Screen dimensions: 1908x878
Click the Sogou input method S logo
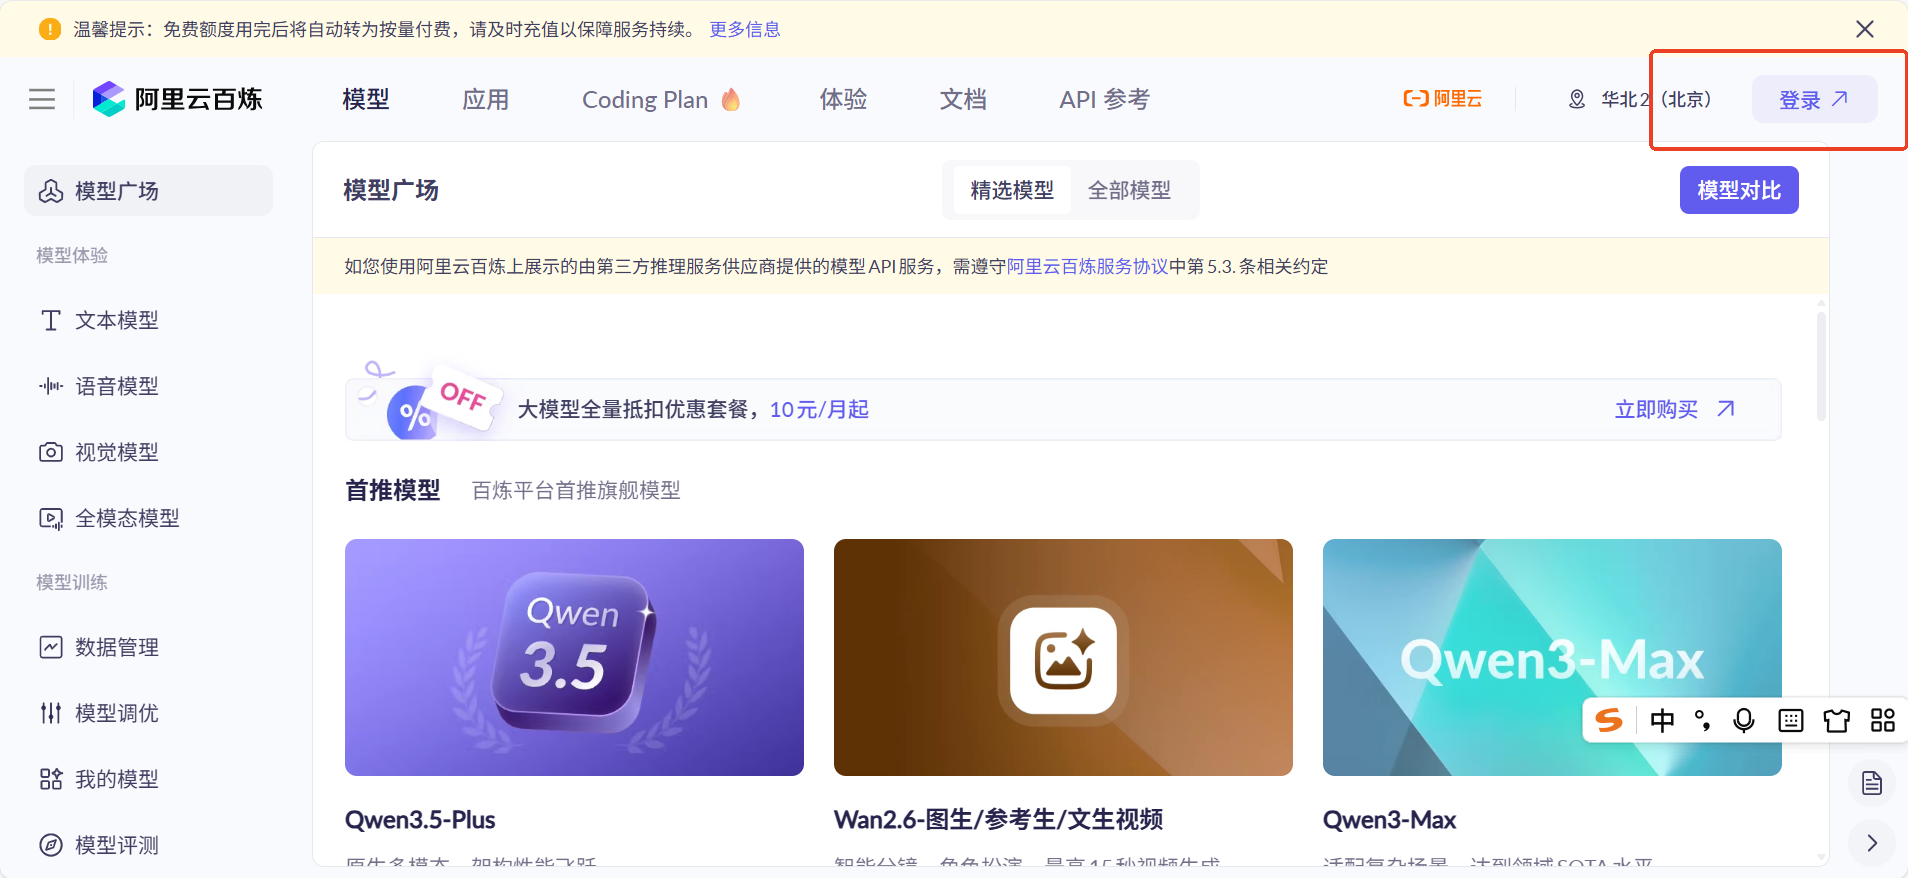click(1610, 720)
